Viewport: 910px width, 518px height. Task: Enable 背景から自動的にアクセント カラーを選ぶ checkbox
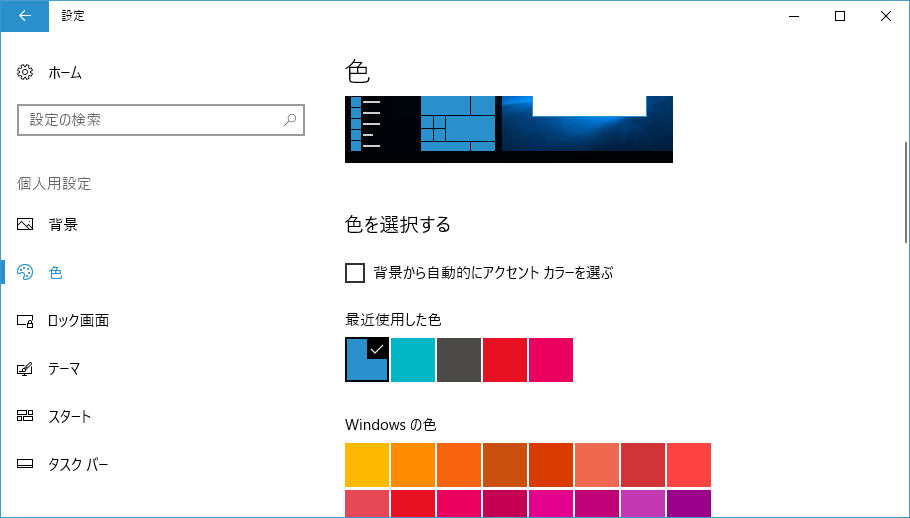[x=355, y=273]
